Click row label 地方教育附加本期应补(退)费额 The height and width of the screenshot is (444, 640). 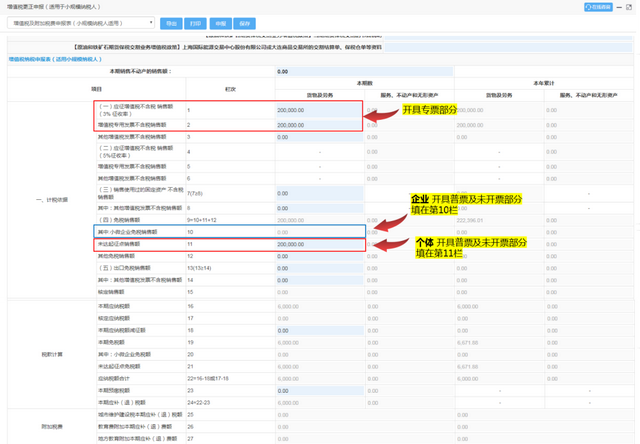tap(138, 439)
